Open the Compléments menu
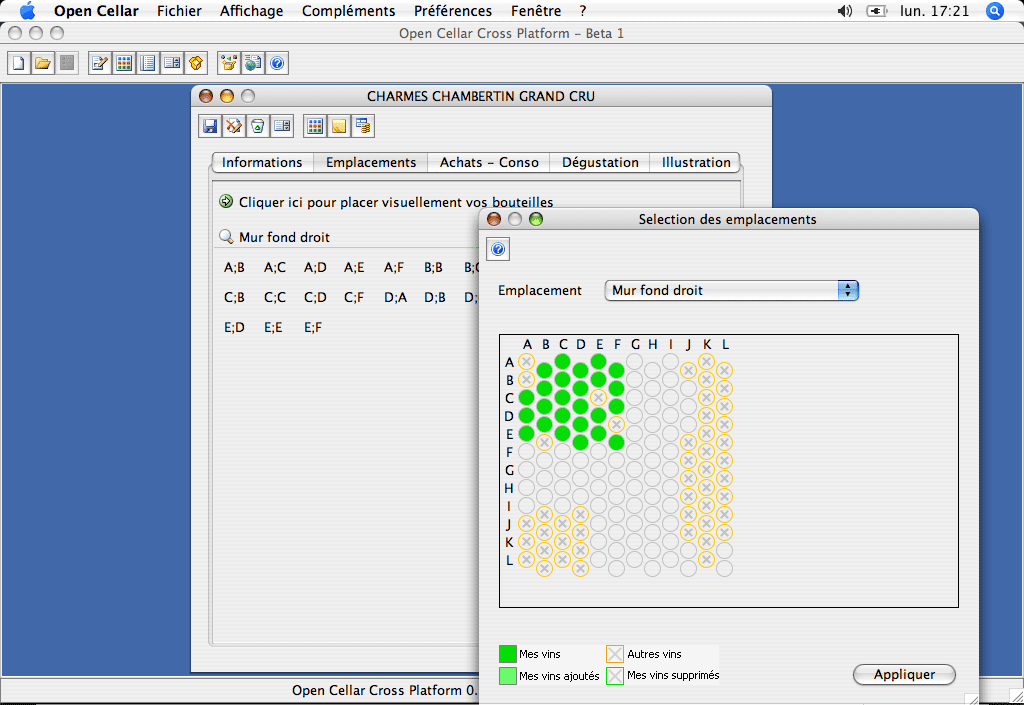The image size is (1024, 705). click(349, 11)
